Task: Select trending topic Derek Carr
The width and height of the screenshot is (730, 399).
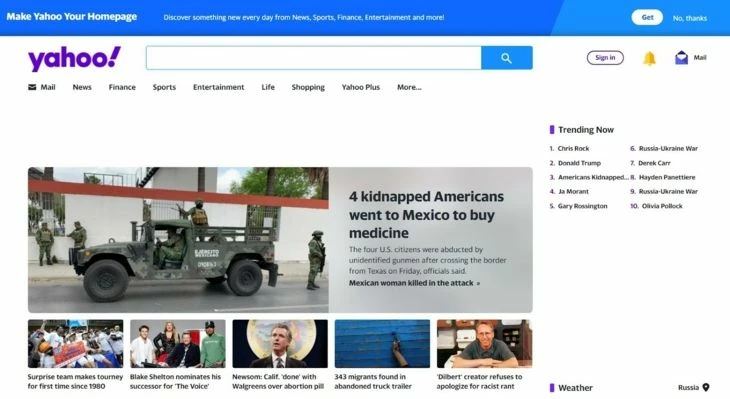Action: (x=654, y=163)
